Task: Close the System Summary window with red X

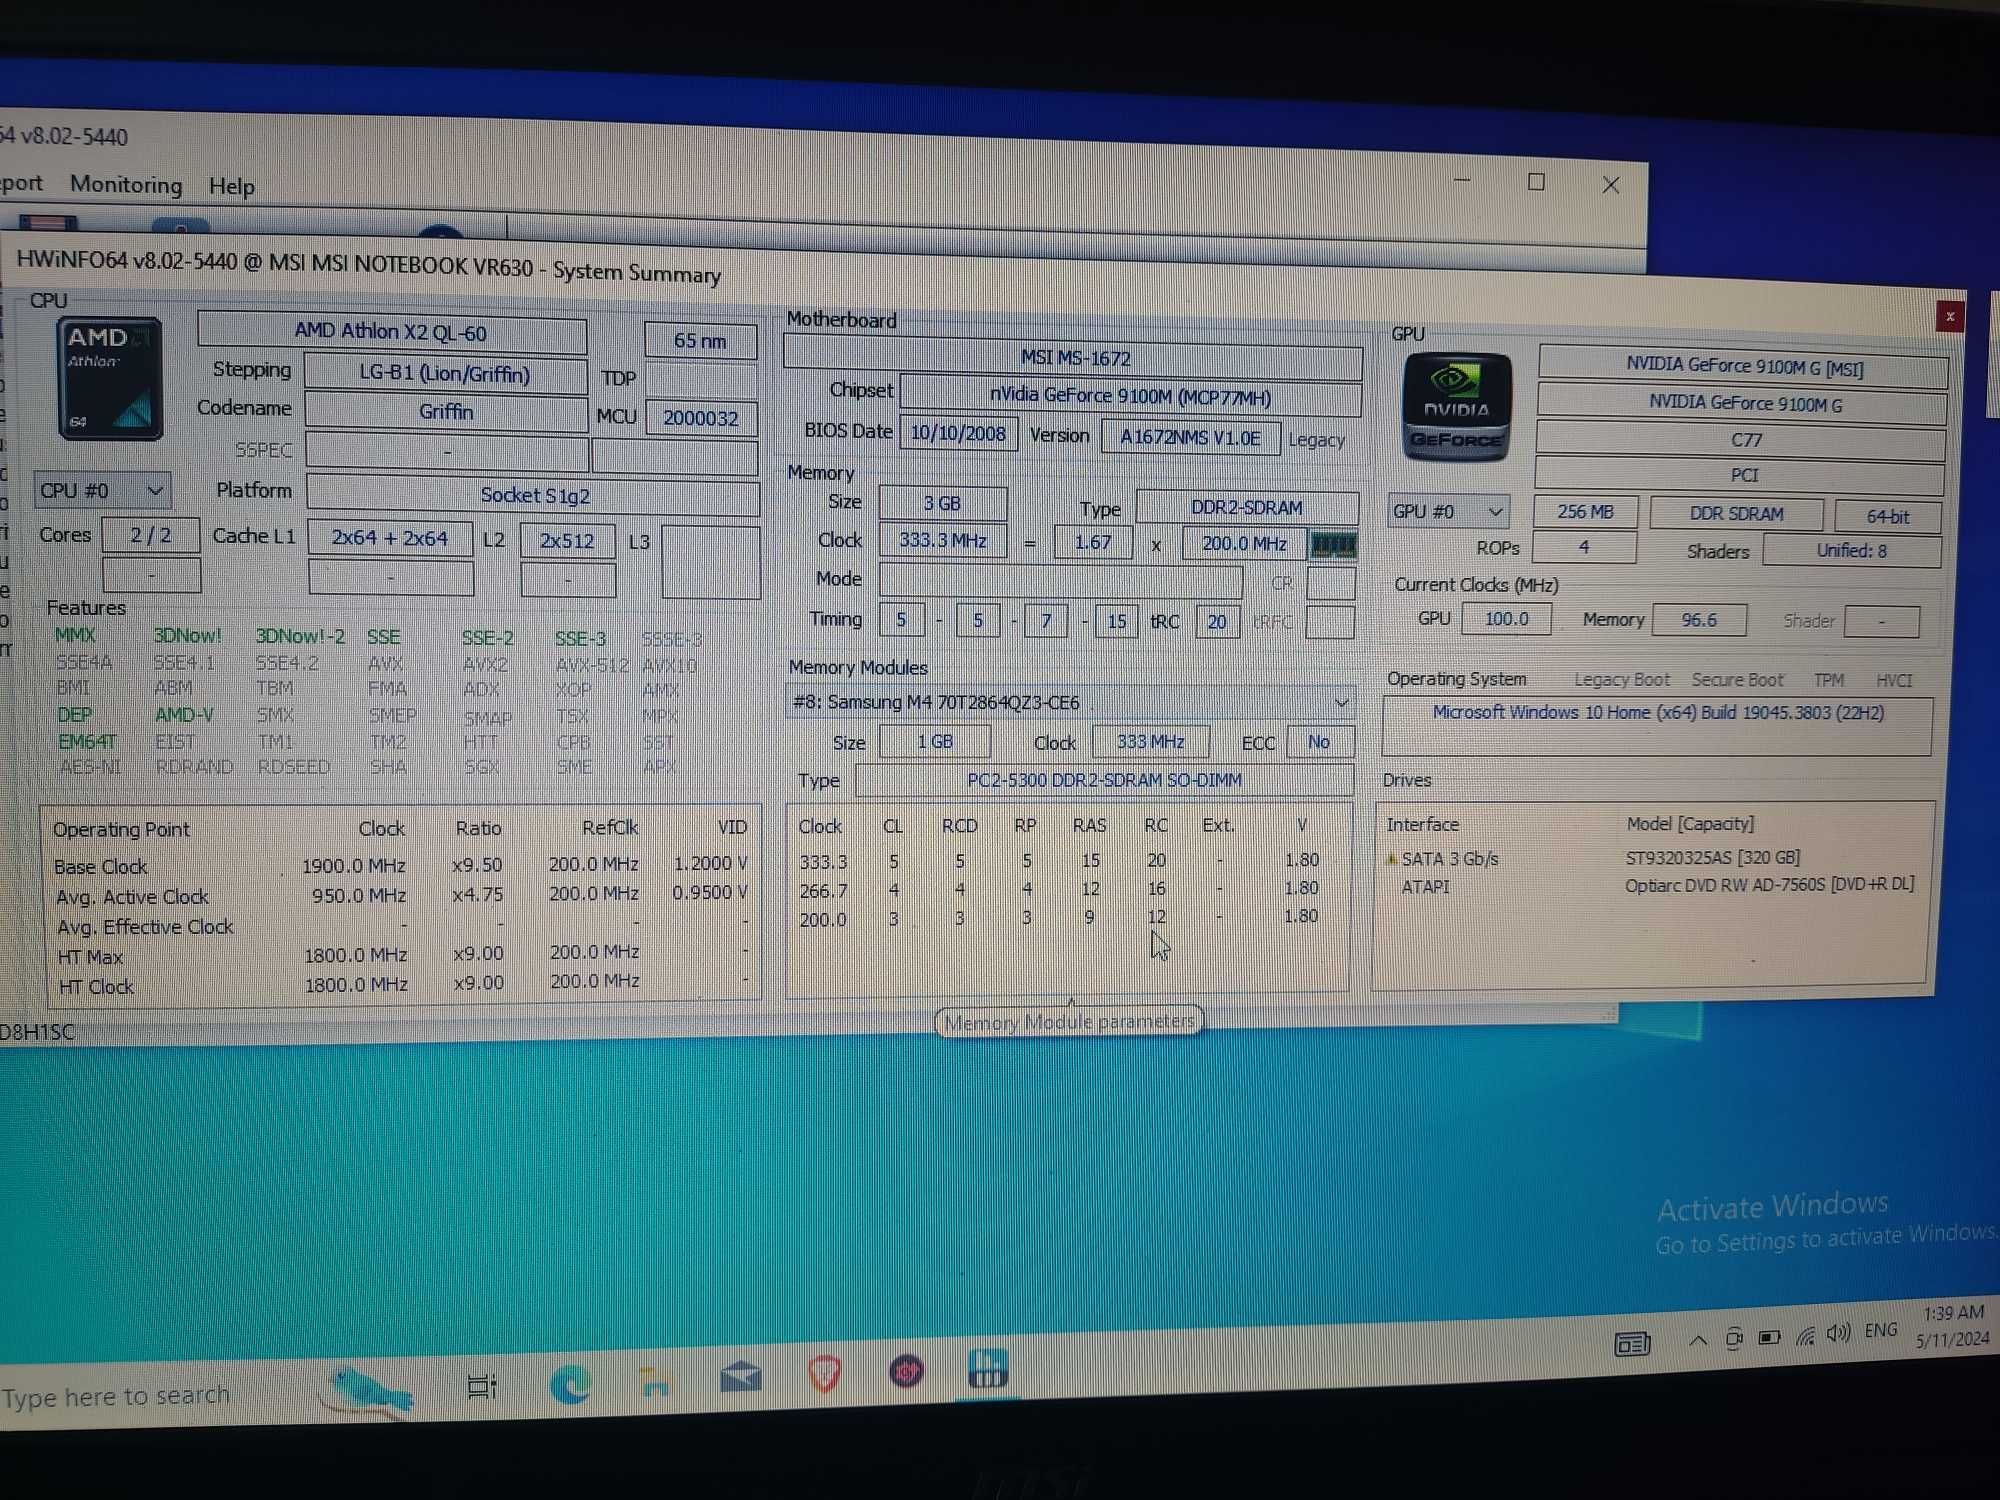Action: point(1949,317)
